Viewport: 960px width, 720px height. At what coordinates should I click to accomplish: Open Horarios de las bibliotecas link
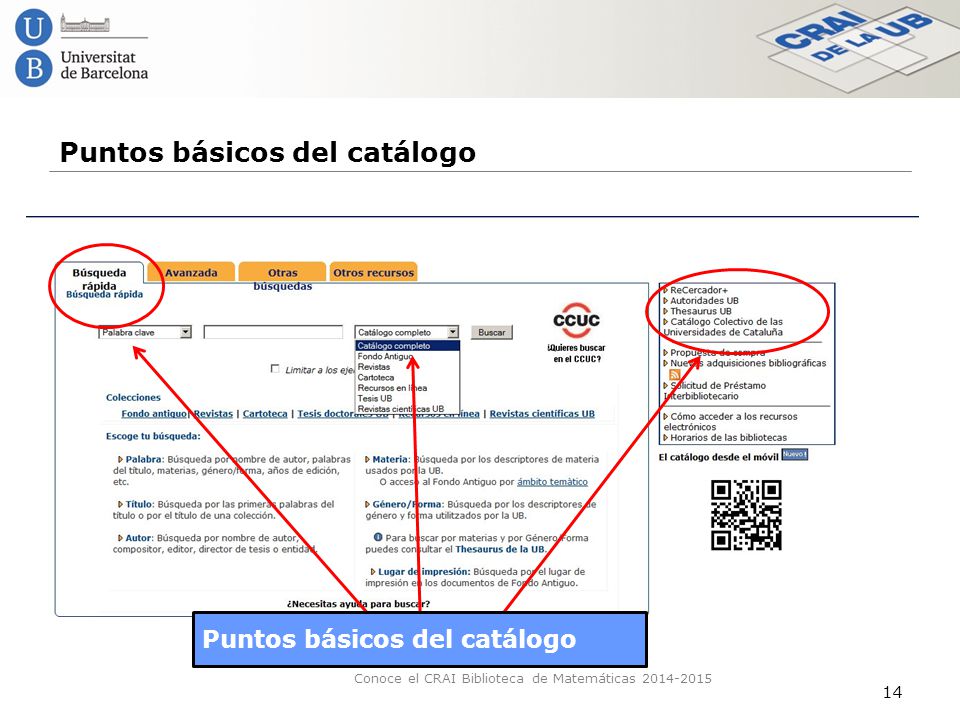coord(729,437)
